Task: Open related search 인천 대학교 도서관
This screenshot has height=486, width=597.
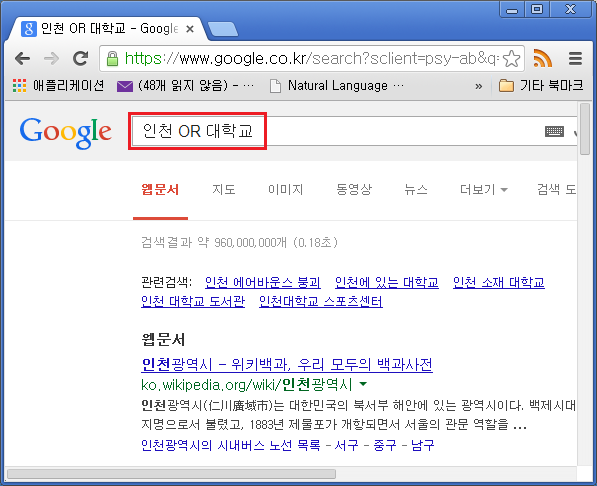Action: pyautogui.click(x=193, y=301)
